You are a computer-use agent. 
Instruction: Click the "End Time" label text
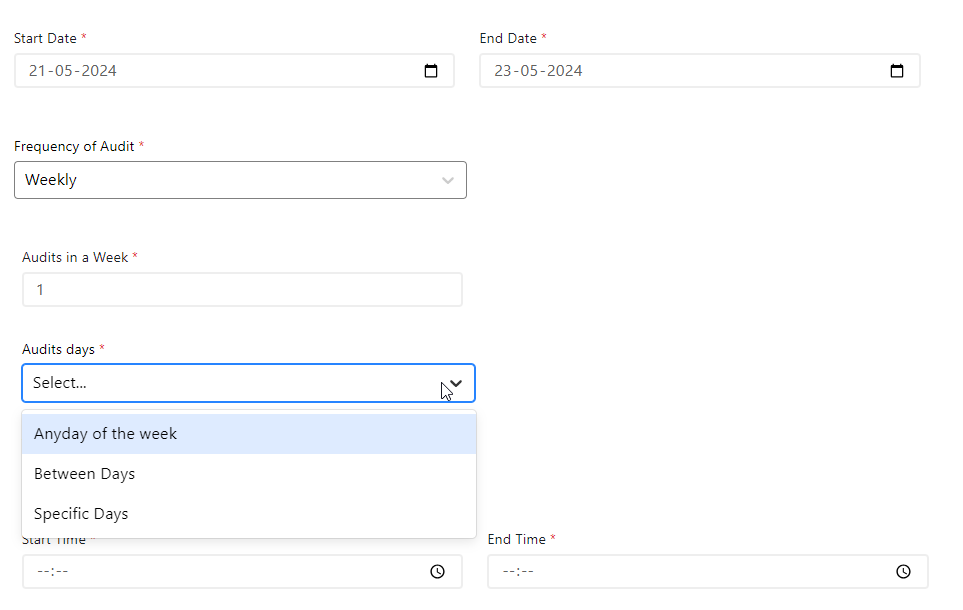pos(516,539)
